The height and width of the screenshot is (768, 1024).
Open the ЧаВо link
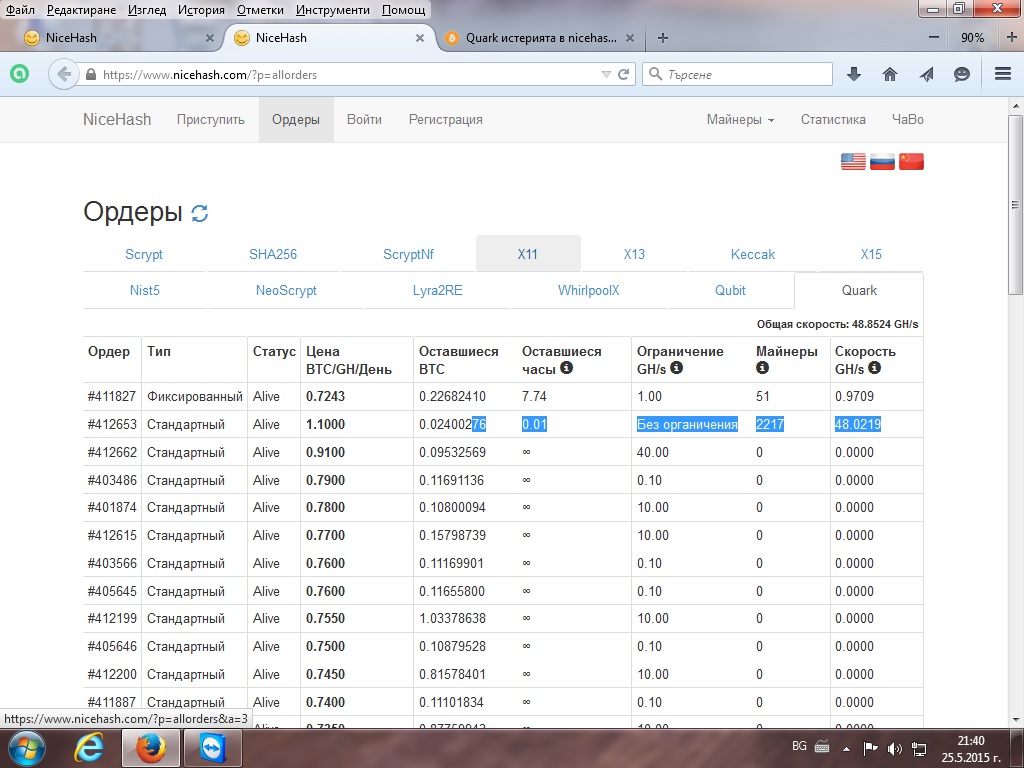(908, 120)
